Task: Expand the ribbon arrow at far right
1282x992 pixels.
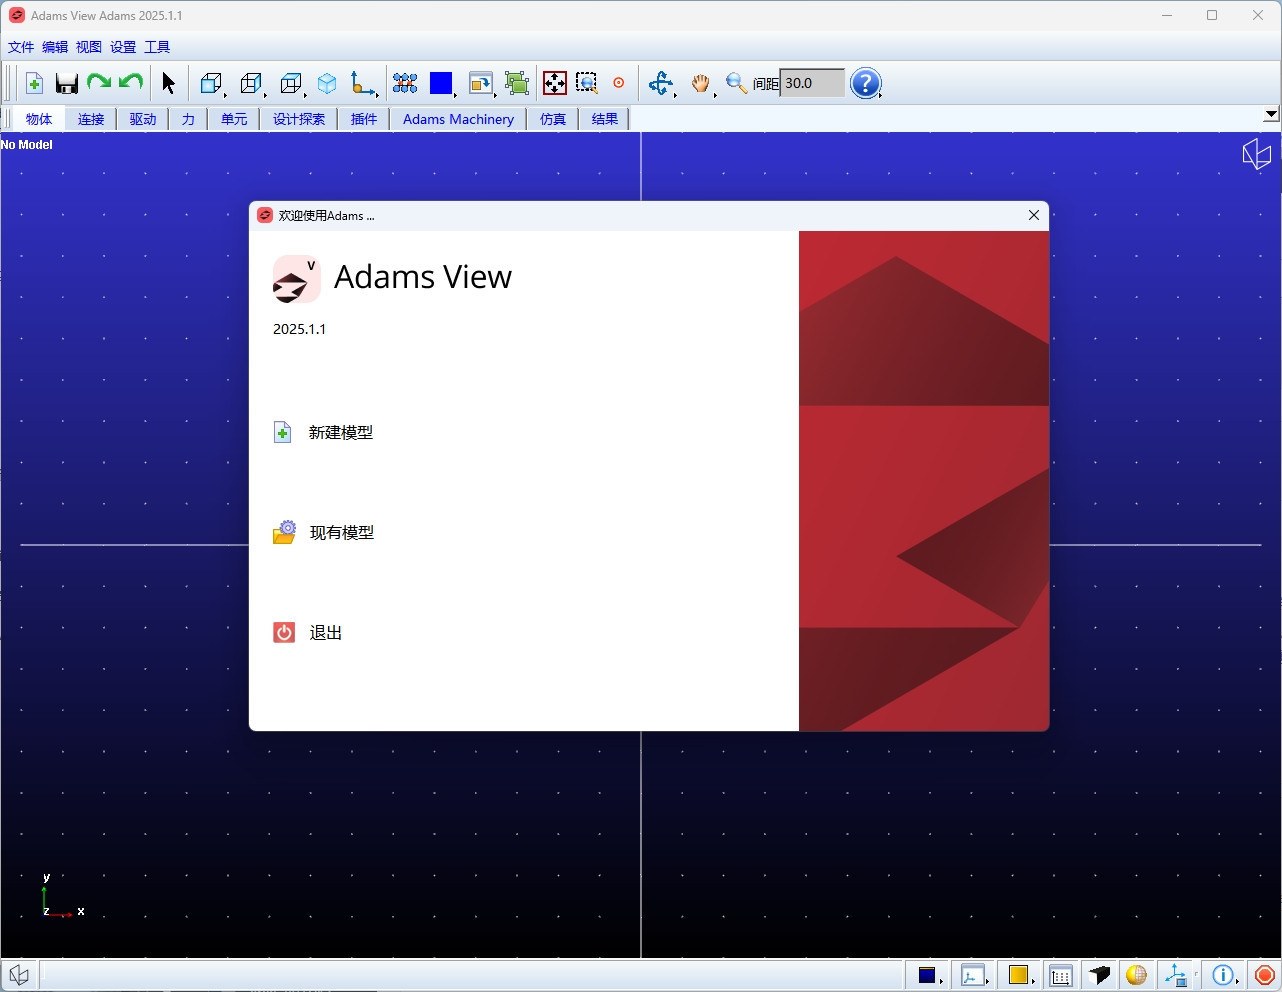Action: point(1271,115)
